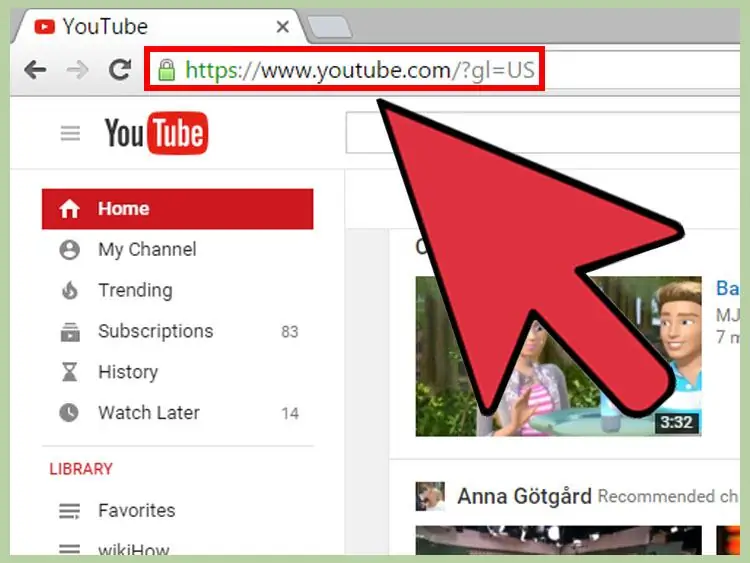
Task: Toggle the hamburger guide menu icon
Action: pos(70,133)
